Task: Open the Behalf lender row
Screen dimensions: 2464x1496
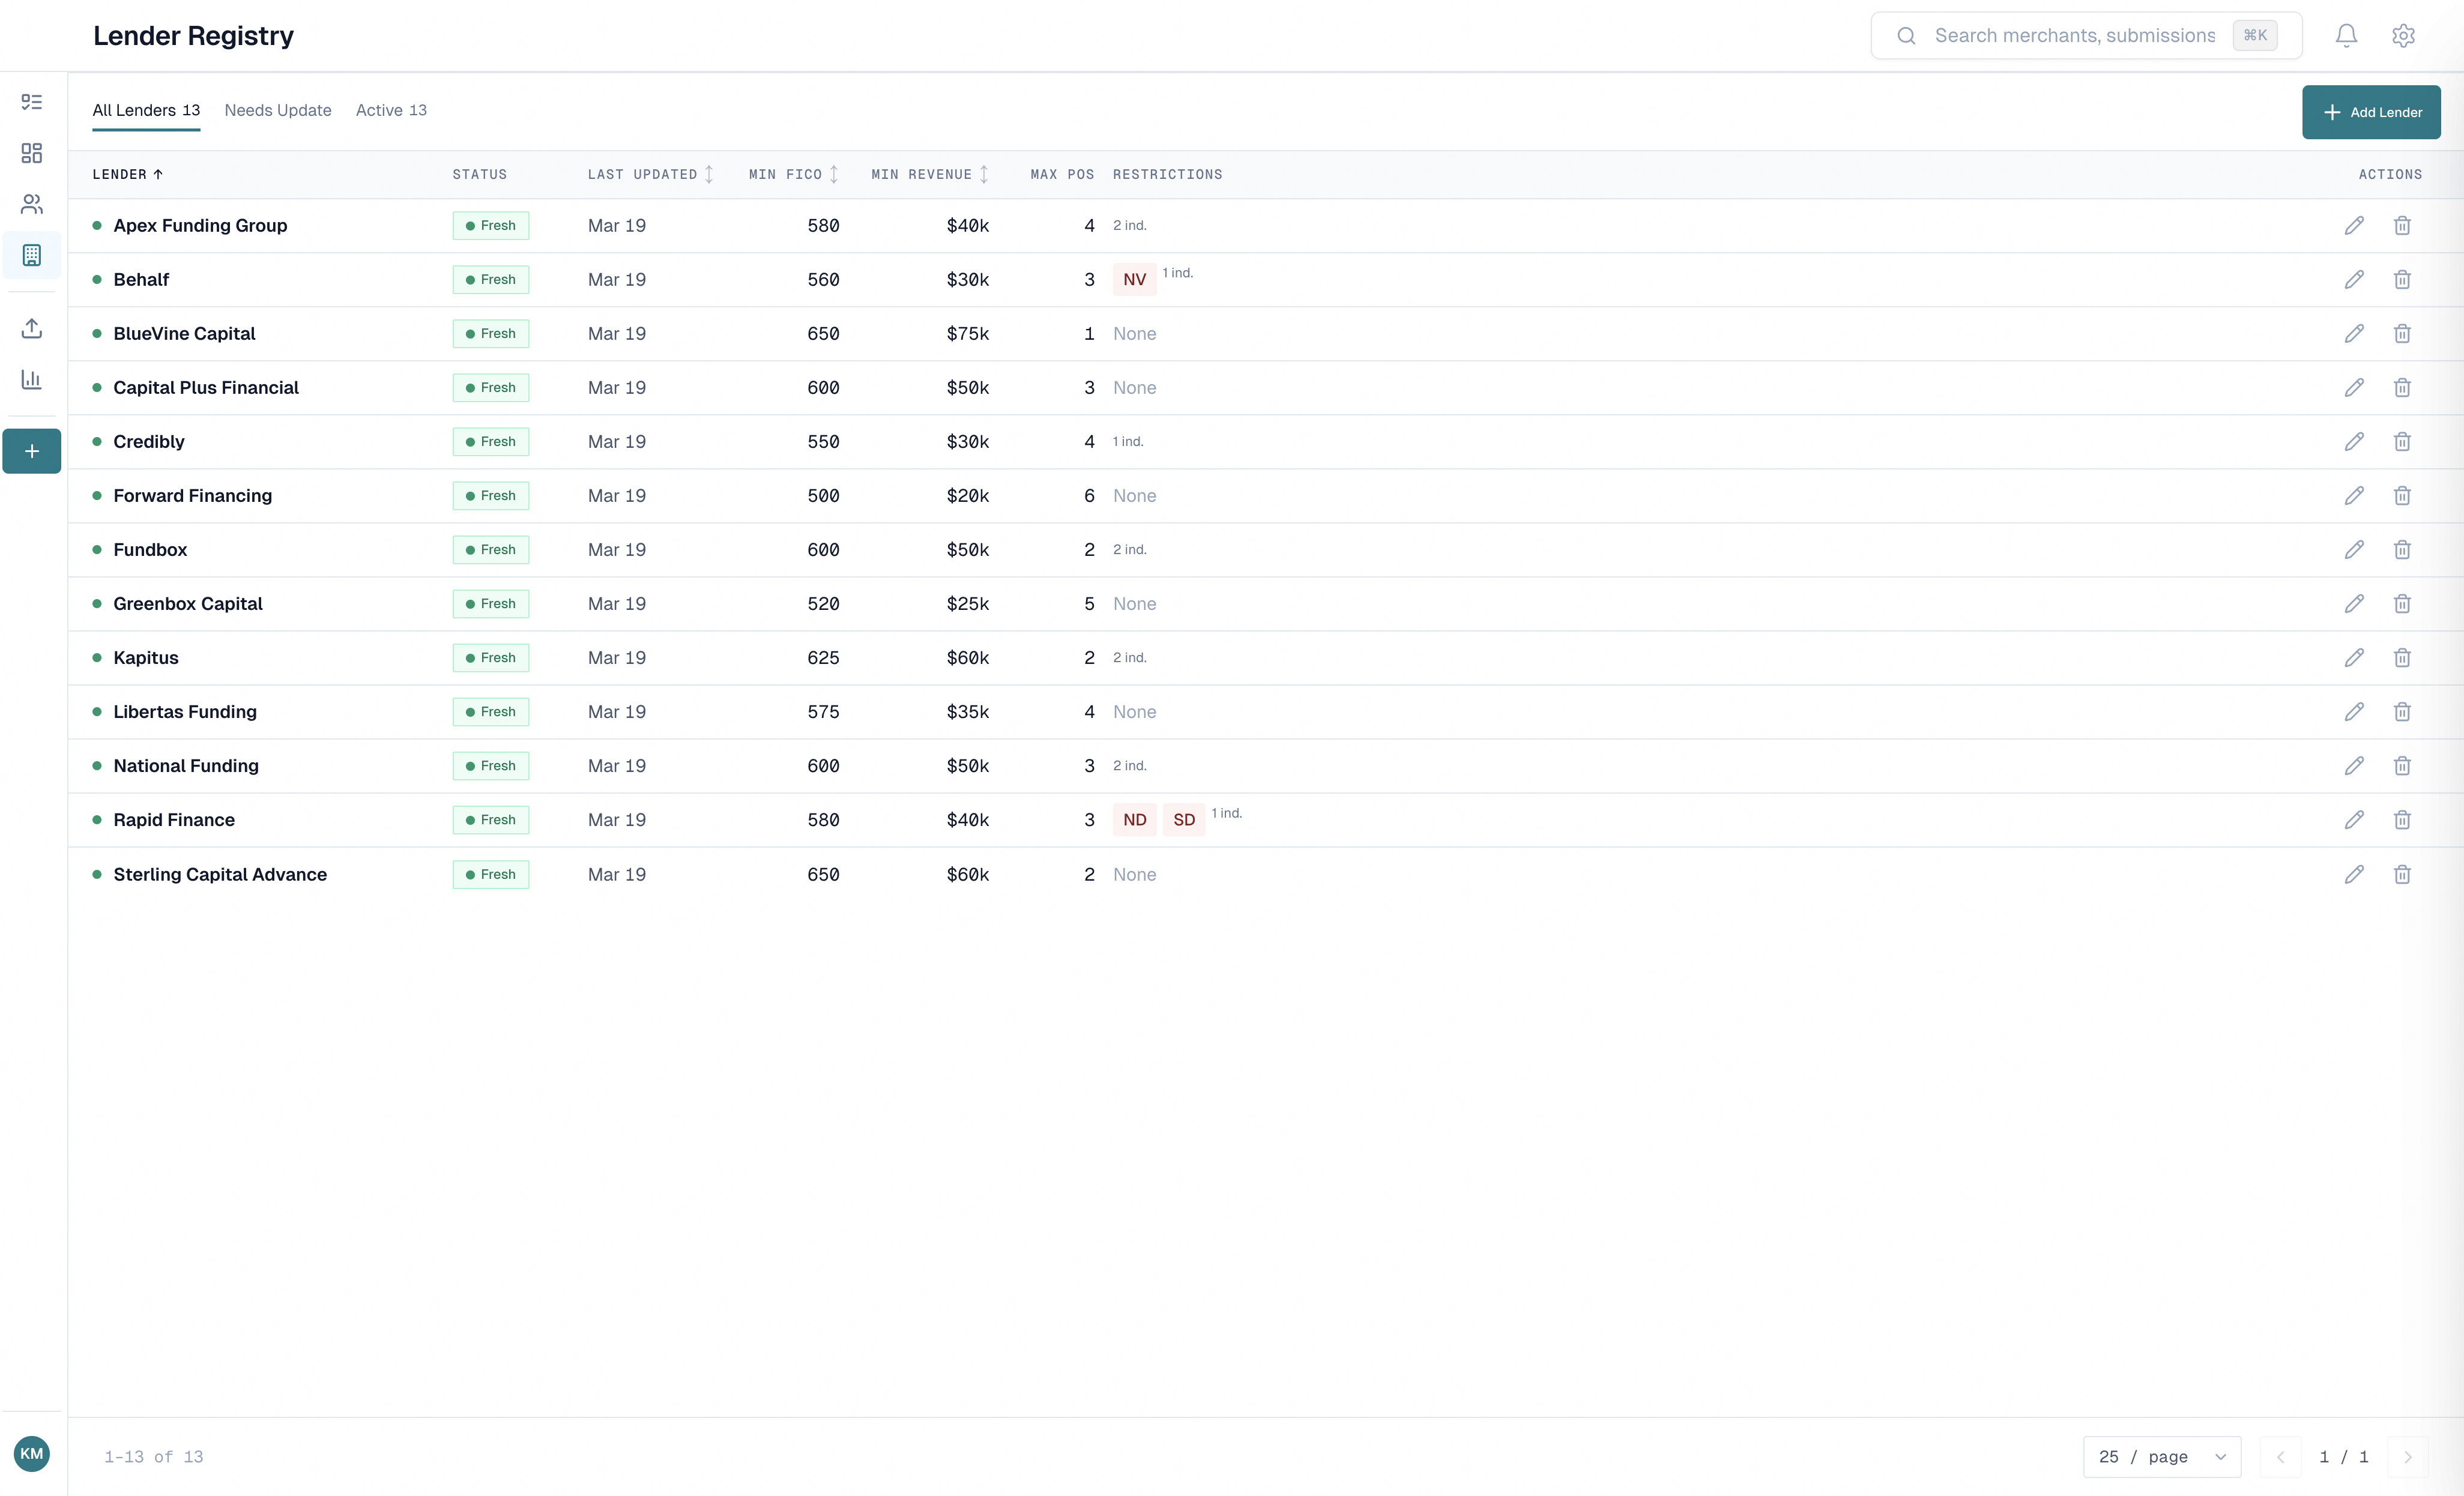Action: point(140,279)
